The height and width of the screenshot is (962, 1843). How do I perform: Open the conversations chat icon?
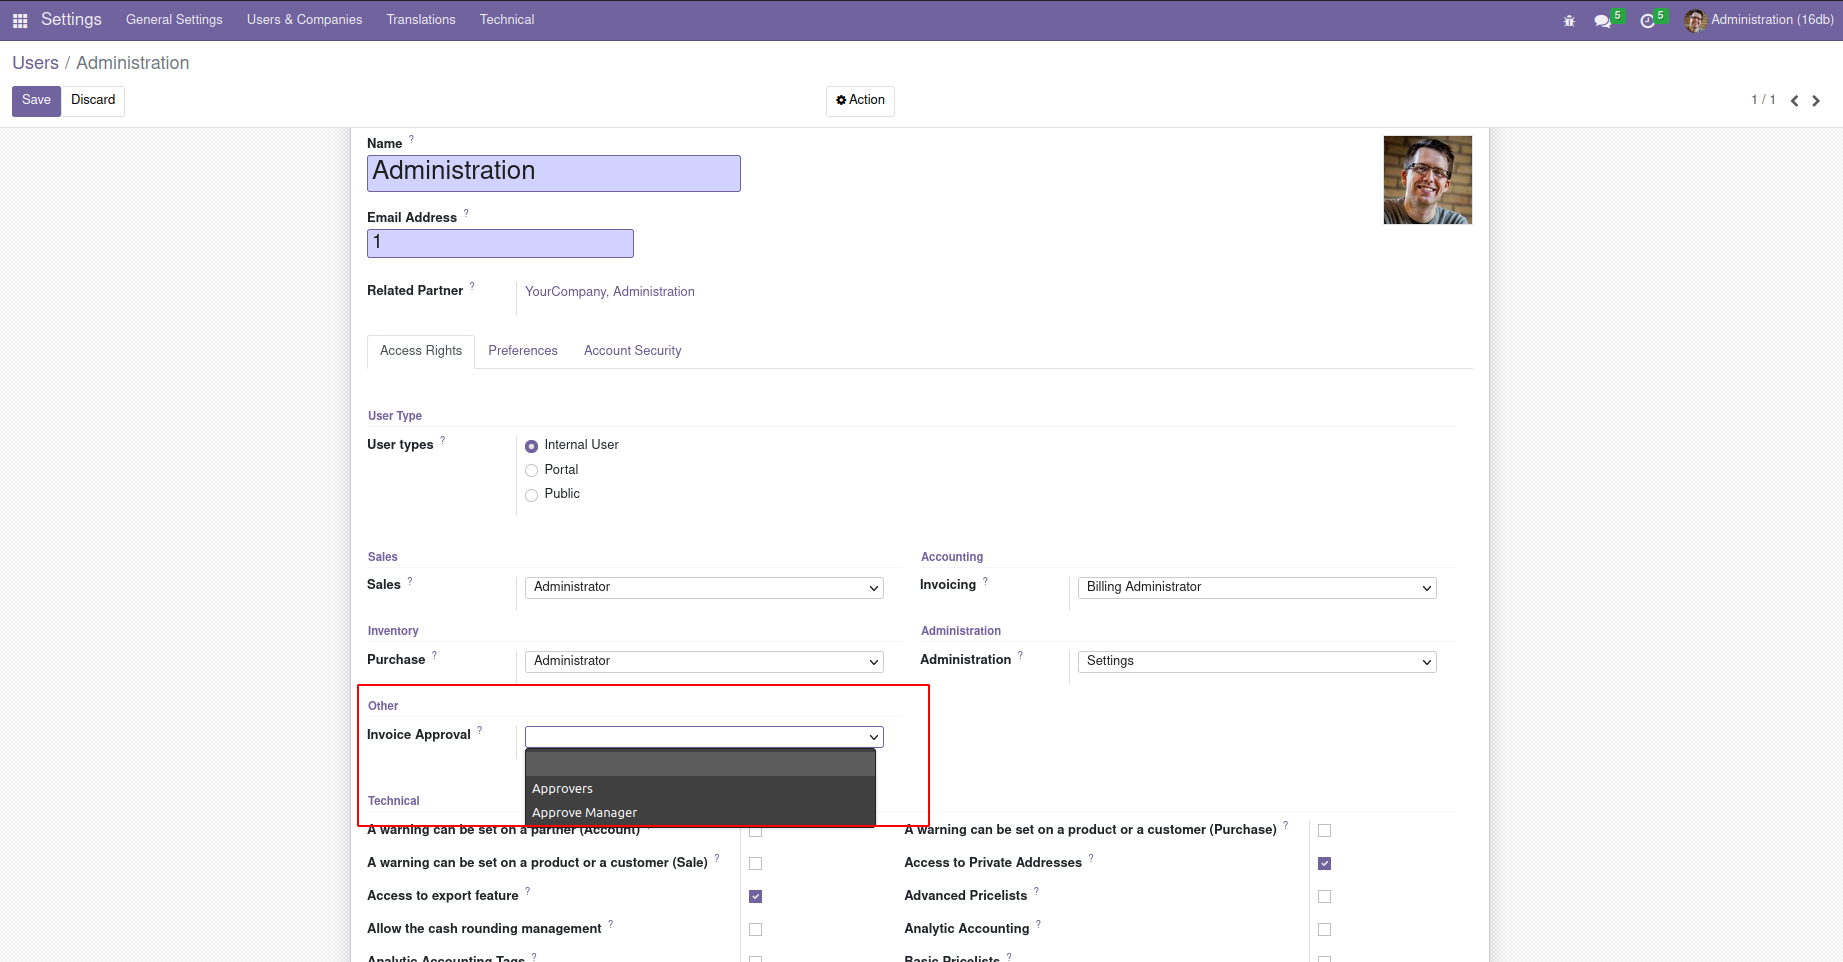click(x=1602, y=21)
